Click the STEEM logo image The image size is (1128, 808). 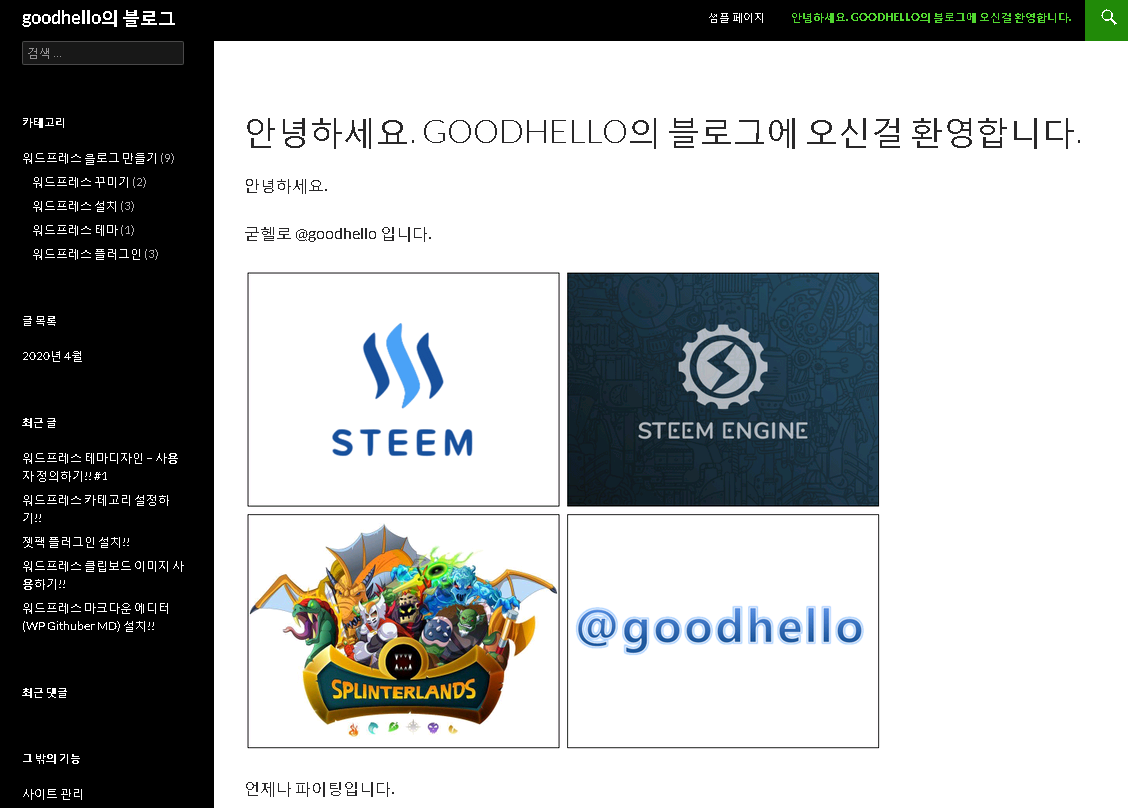(404, 389)
